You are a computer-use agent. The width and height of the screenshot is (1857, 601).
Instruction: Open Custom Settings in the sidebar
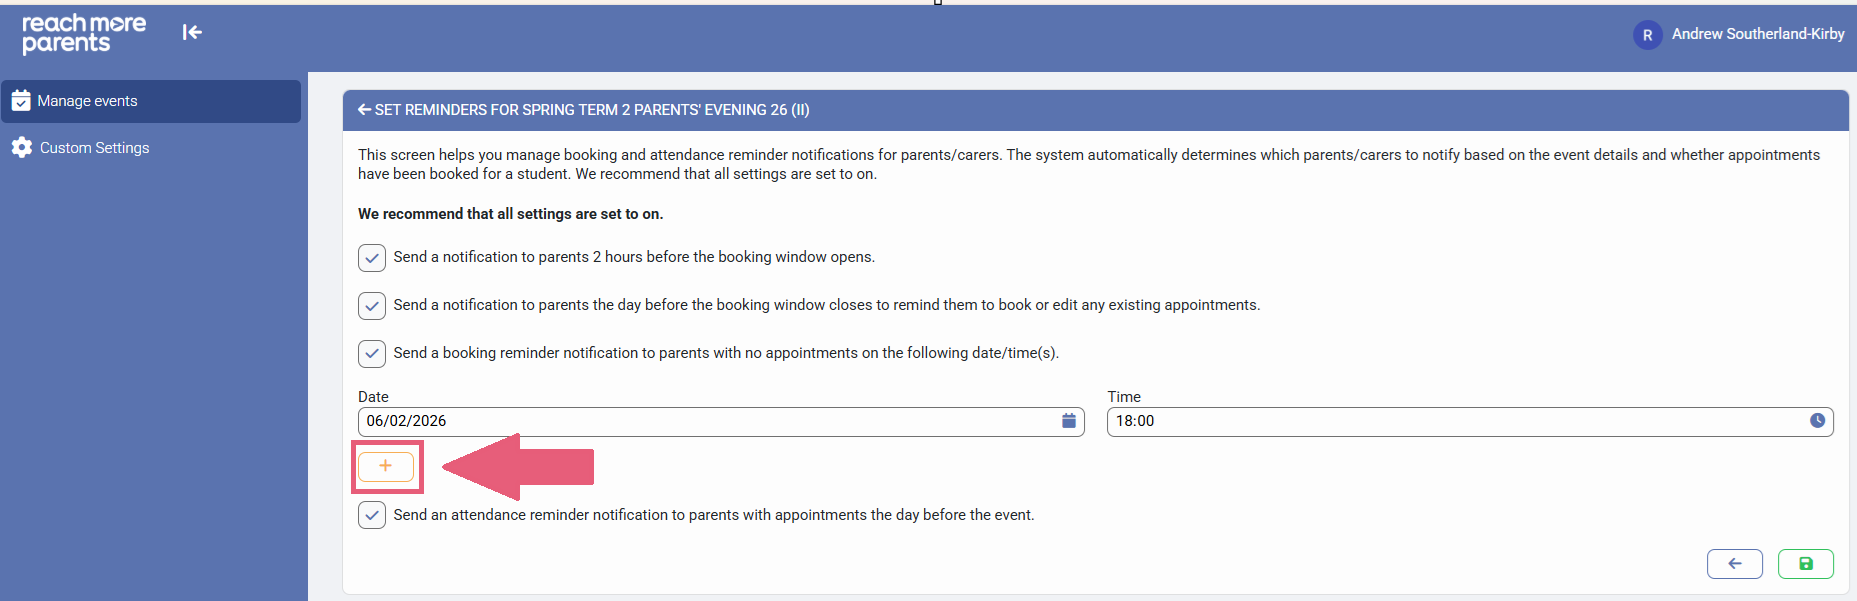(x=94, y=148)
